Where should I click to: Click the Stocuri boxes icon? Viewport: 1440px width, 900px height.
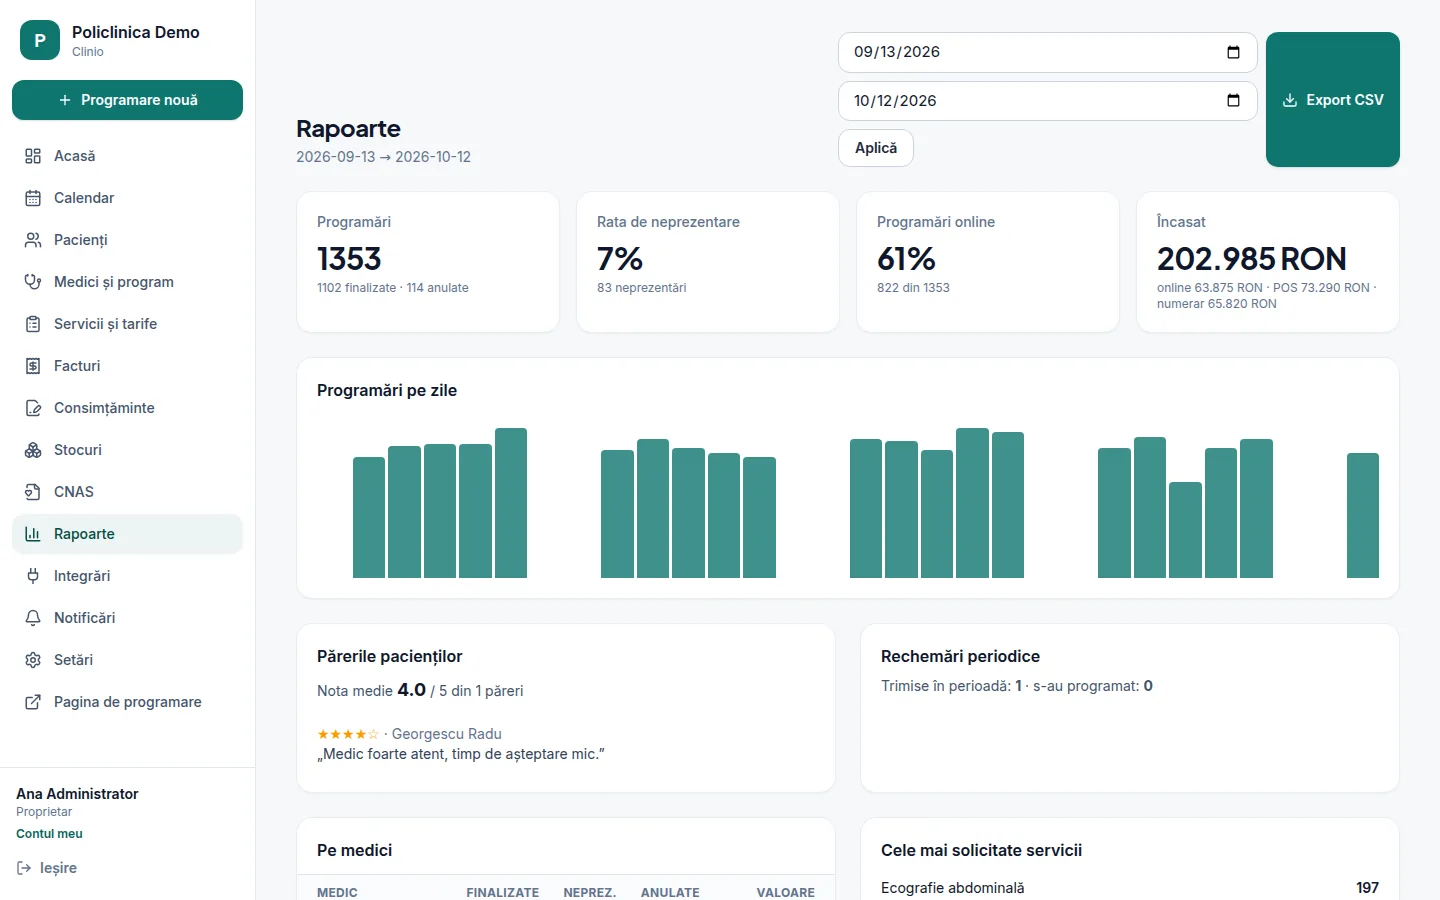tap(33, 450)
